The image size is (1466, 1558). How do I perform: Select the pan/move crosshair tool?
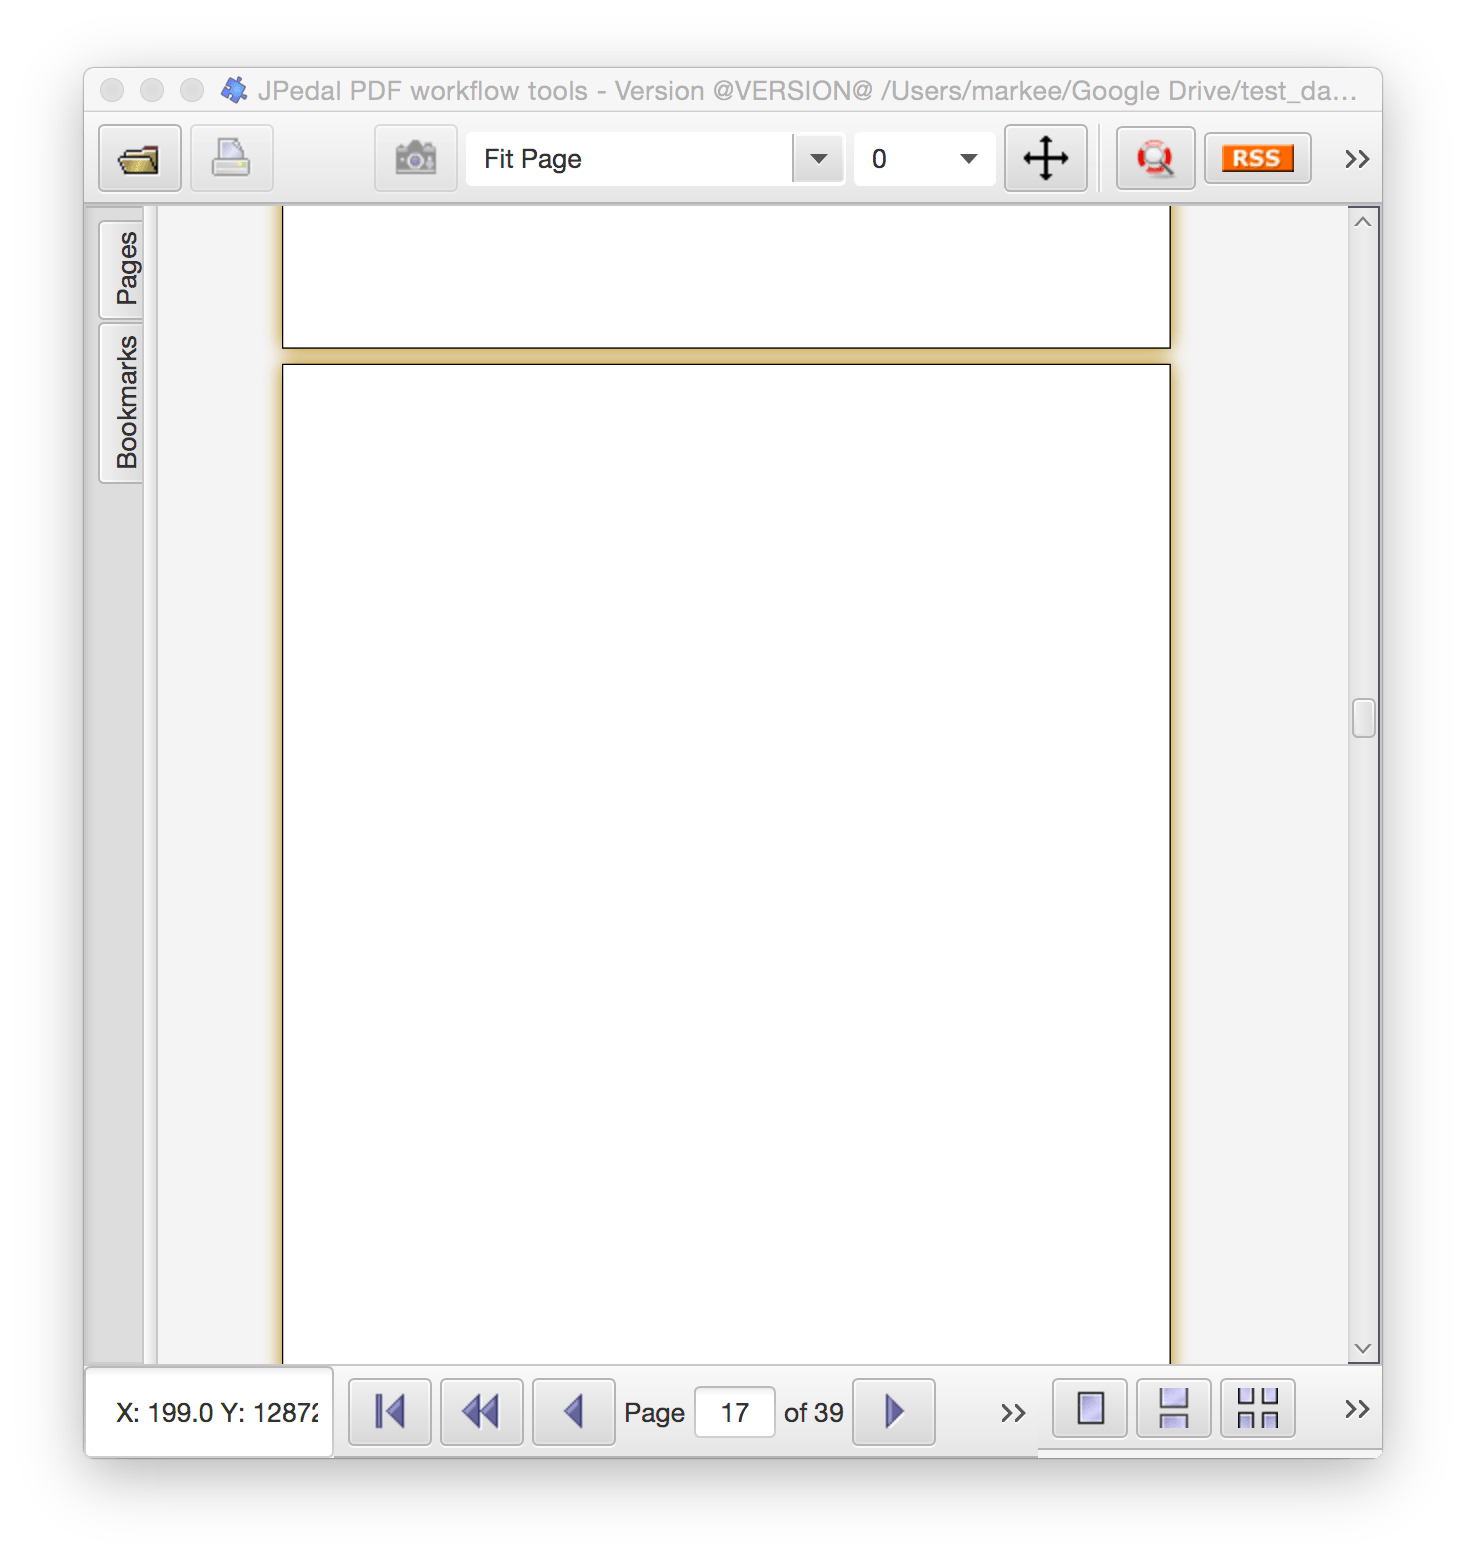(x=1045, y=159)
